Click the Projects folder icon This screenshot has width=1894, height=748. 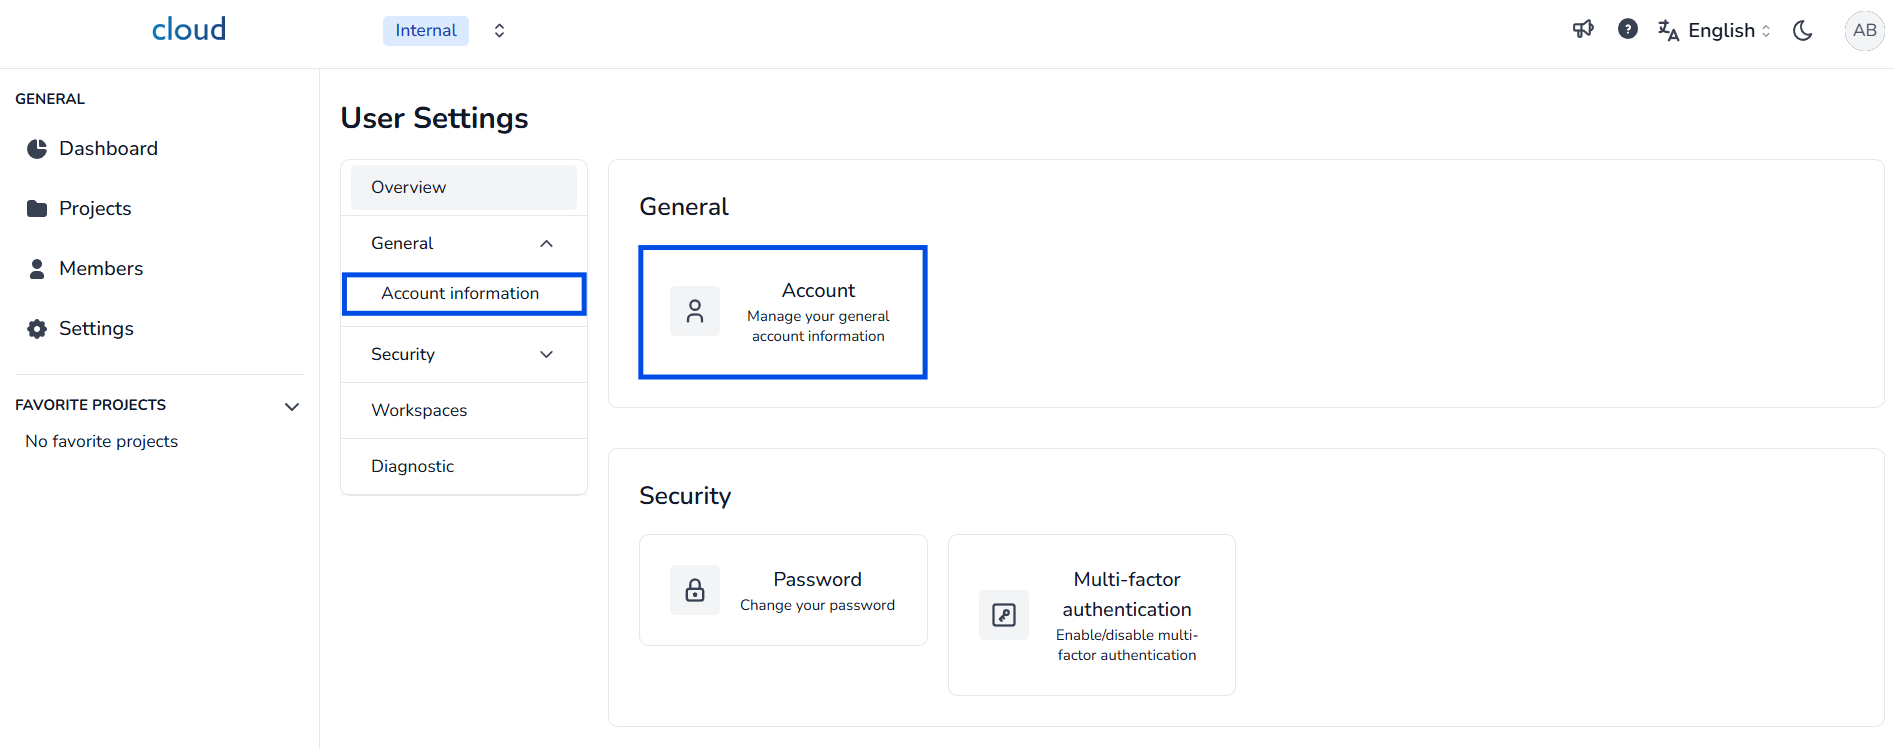coord(37,209)
